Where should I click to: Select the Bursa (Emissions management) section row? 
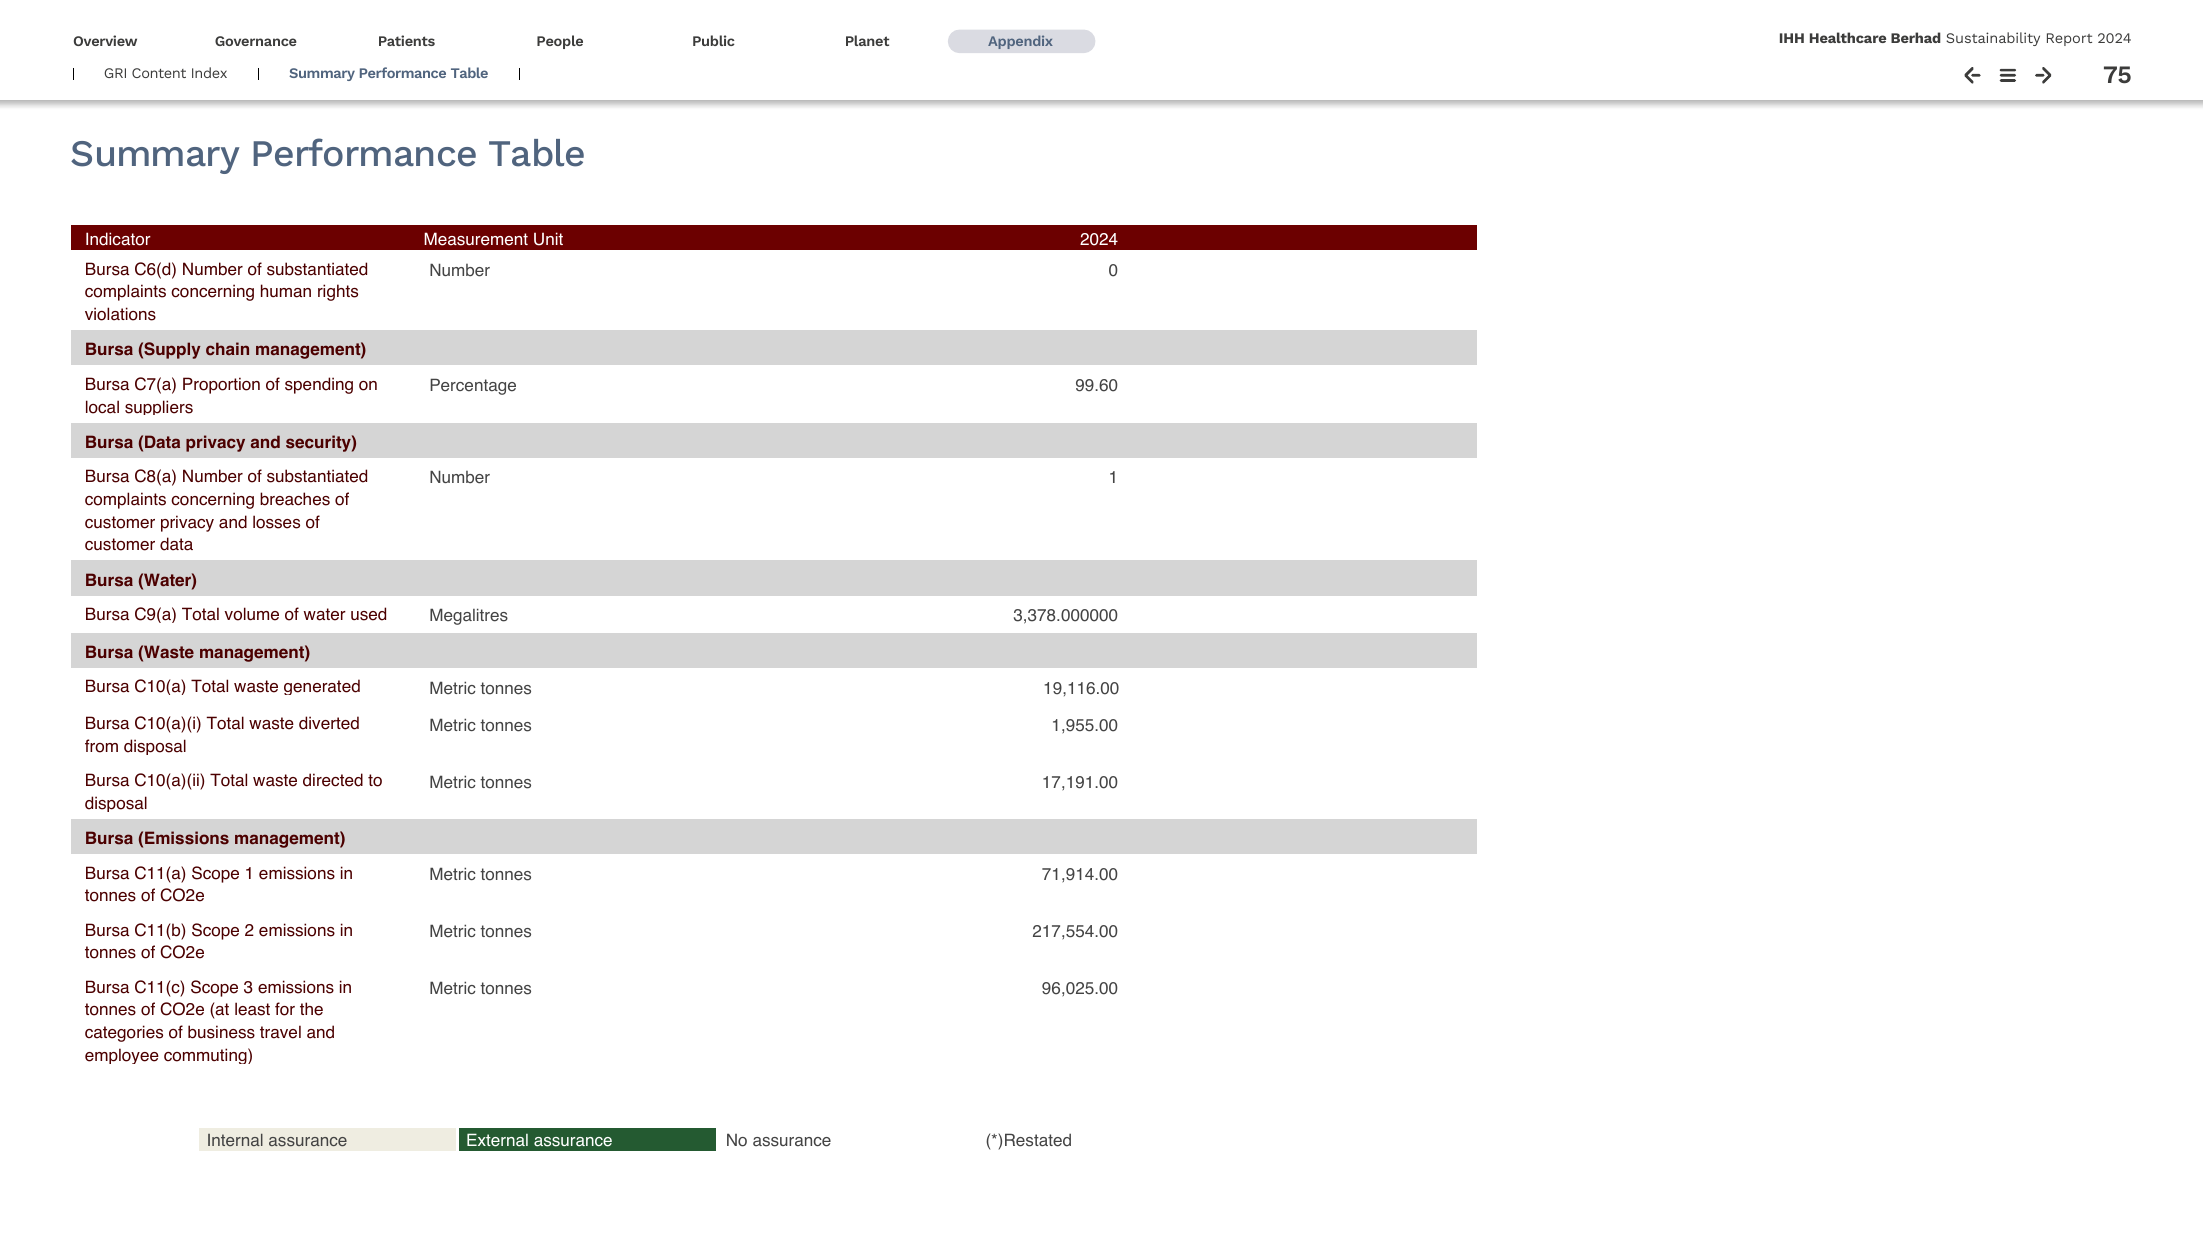pyautogui.click(x=774, y=837)
